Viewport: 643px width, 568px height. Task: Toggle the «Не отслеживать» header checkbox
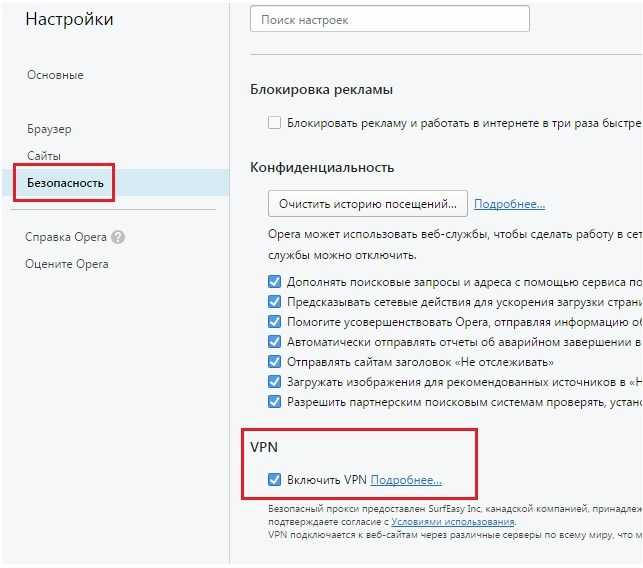274,362
